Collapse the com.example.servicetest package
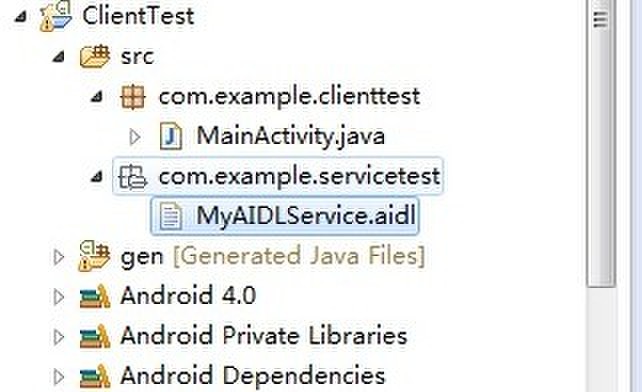 (97, 177)
